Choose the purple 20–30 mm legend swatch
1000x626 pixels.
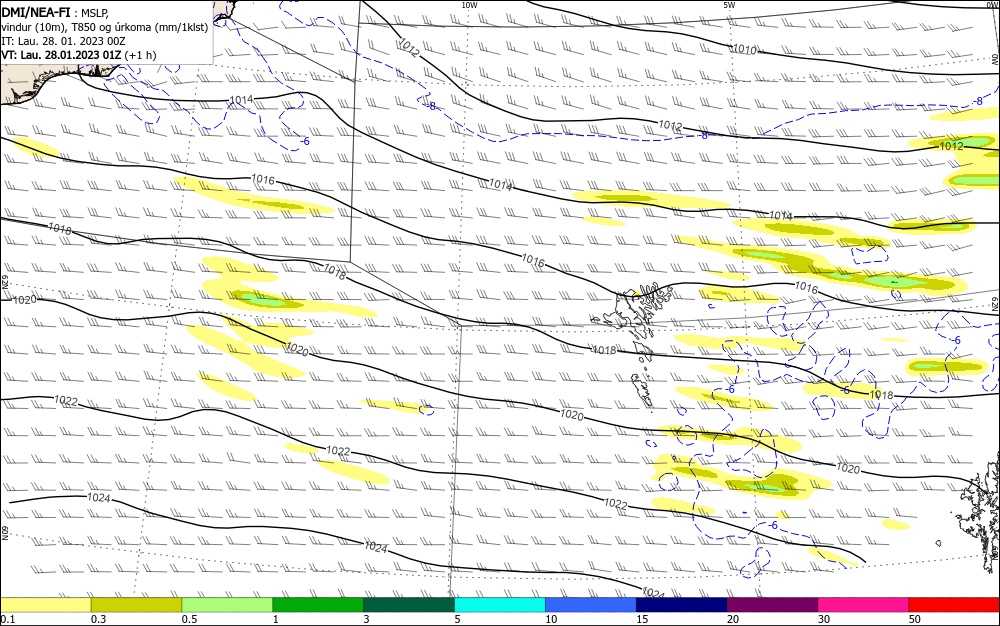(772, 605)
